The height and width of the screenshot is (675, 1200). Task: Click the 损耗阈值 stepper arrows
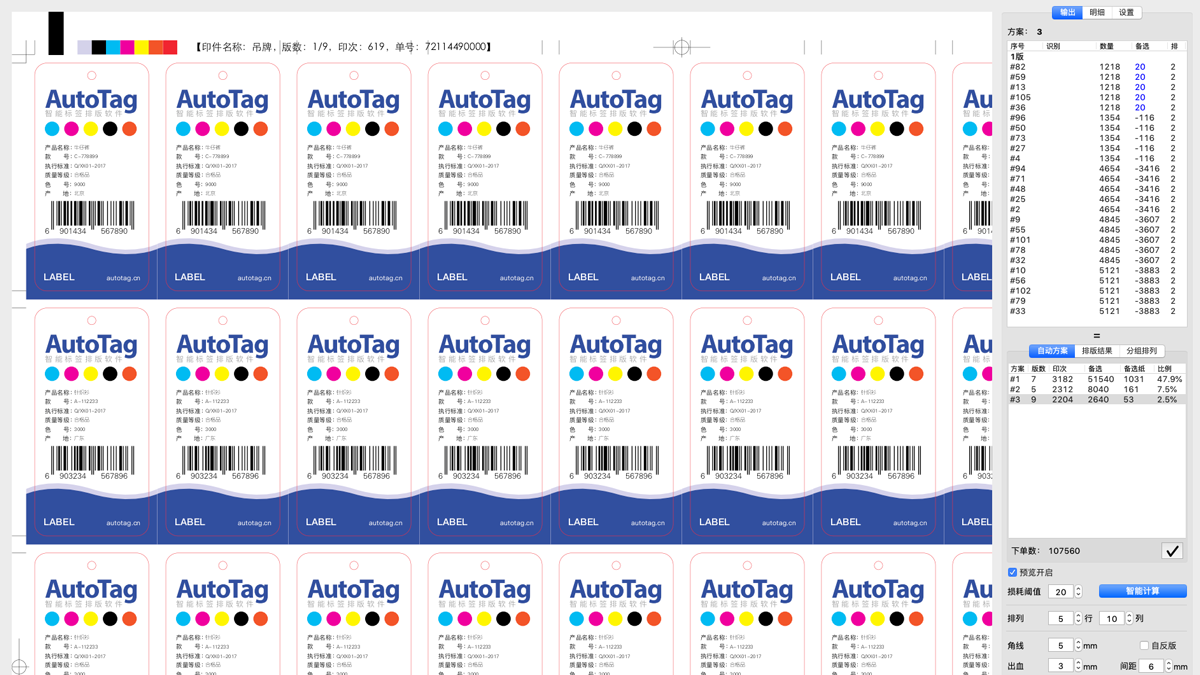1078,592
